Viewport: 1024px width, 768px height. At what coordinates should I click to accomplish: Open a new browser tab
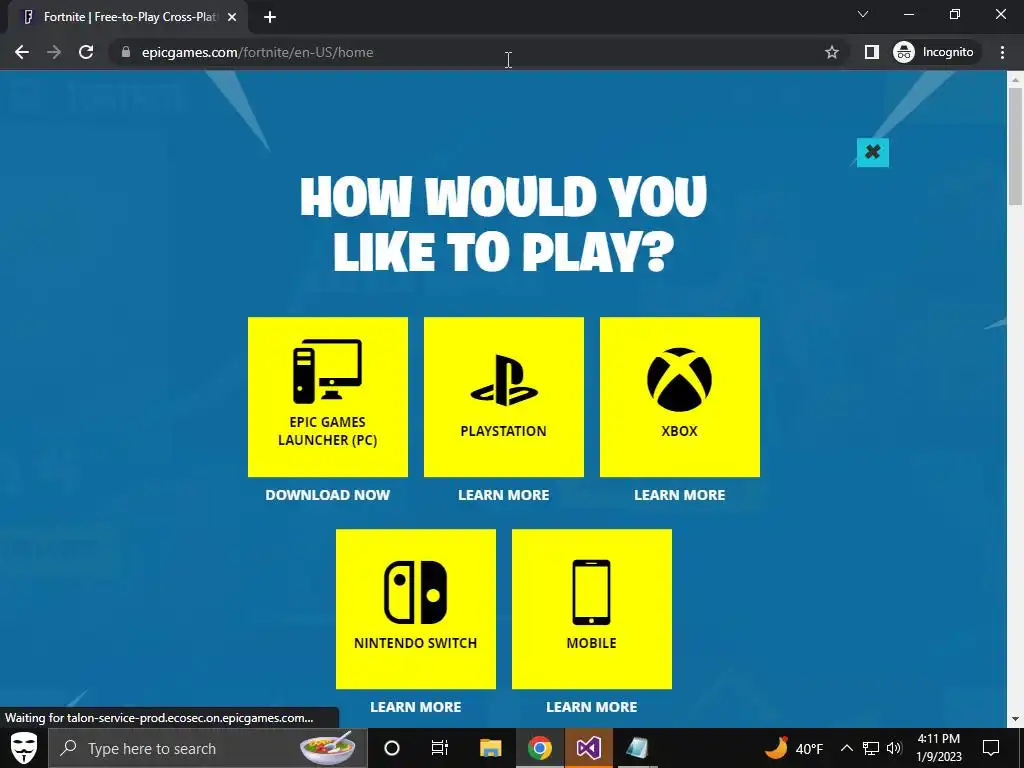[270, 17]
